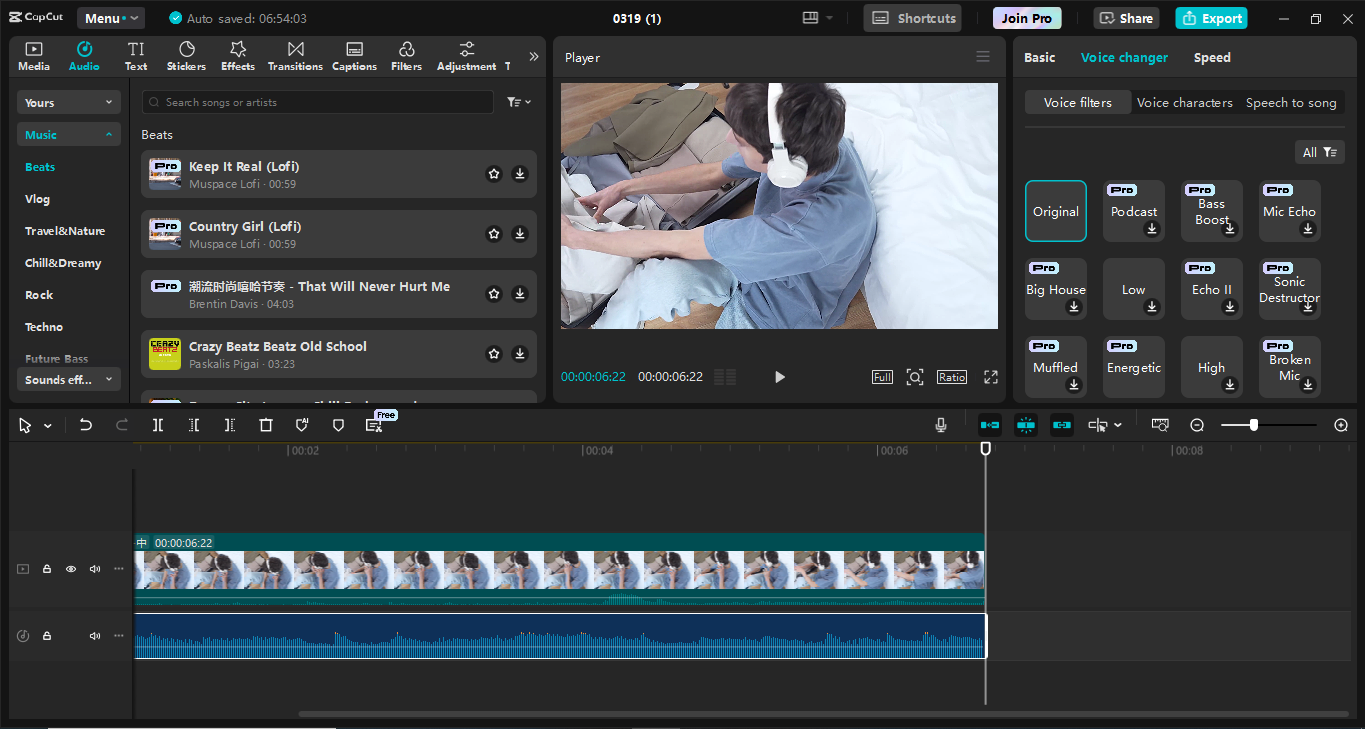Image resolution: width=1365 pixels, height=729 pixels.
Task: Open the Transitions panel
Action: tap(294, 55)
